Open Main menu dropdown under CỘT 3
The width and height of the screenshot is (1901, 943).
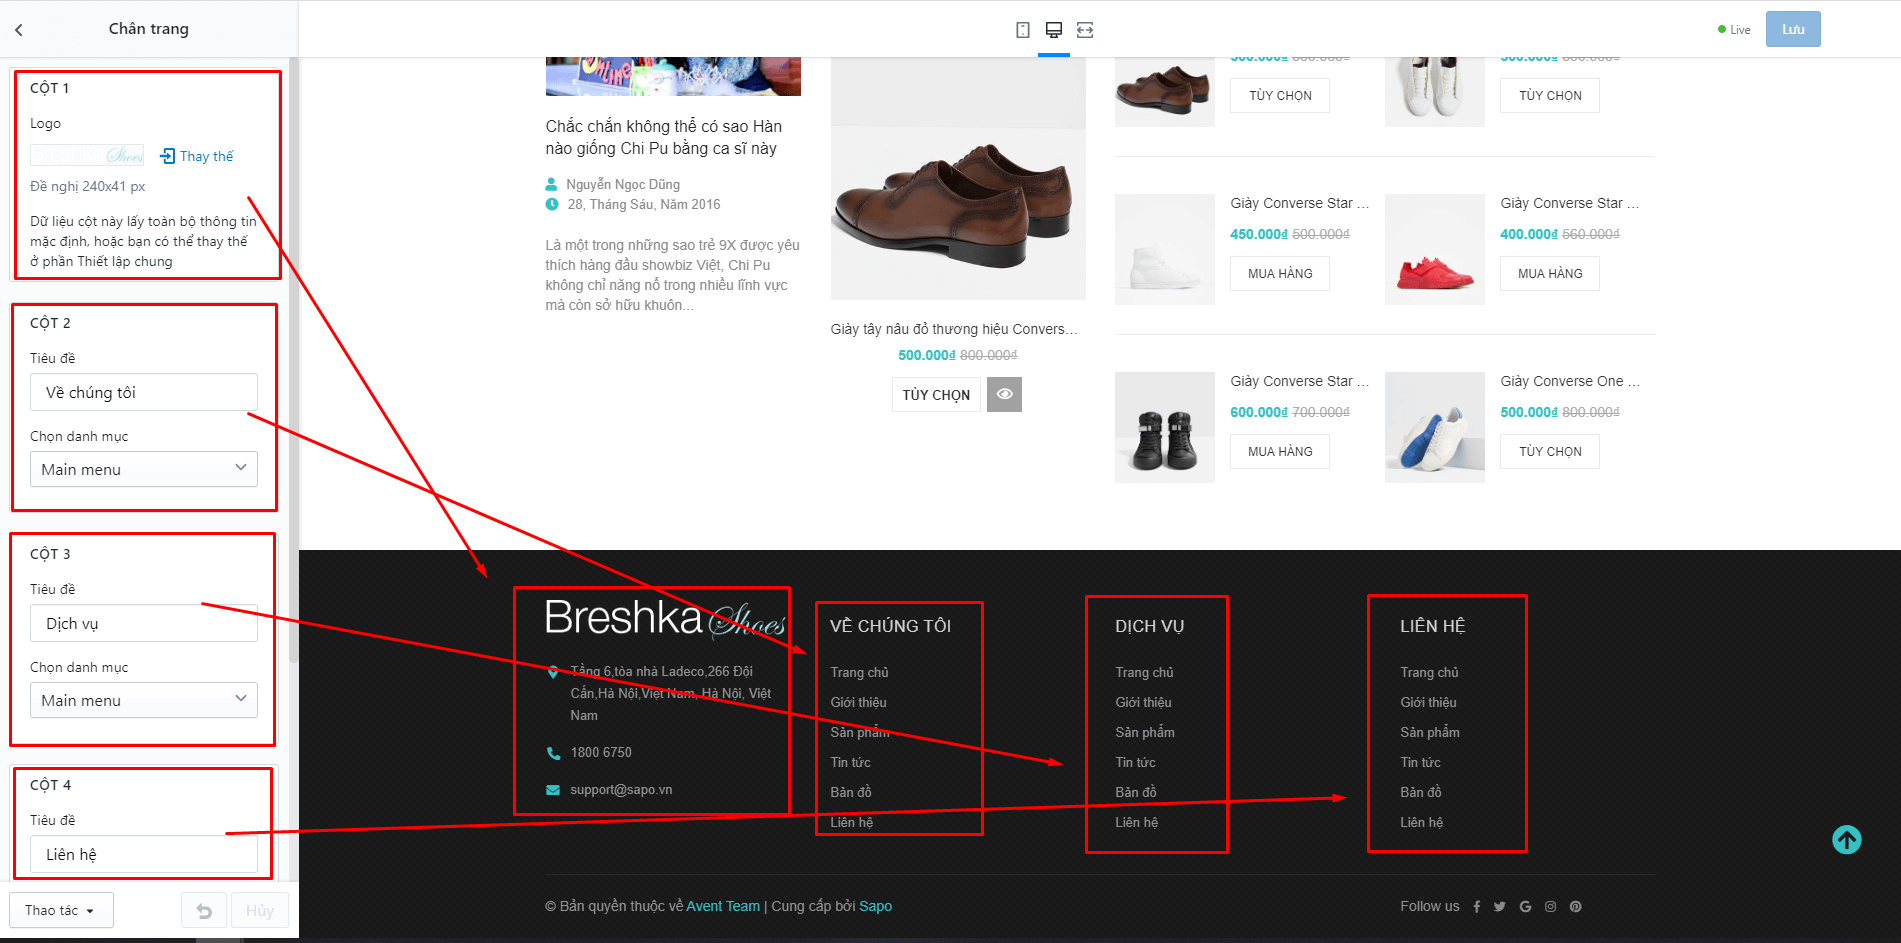(144, 701)
